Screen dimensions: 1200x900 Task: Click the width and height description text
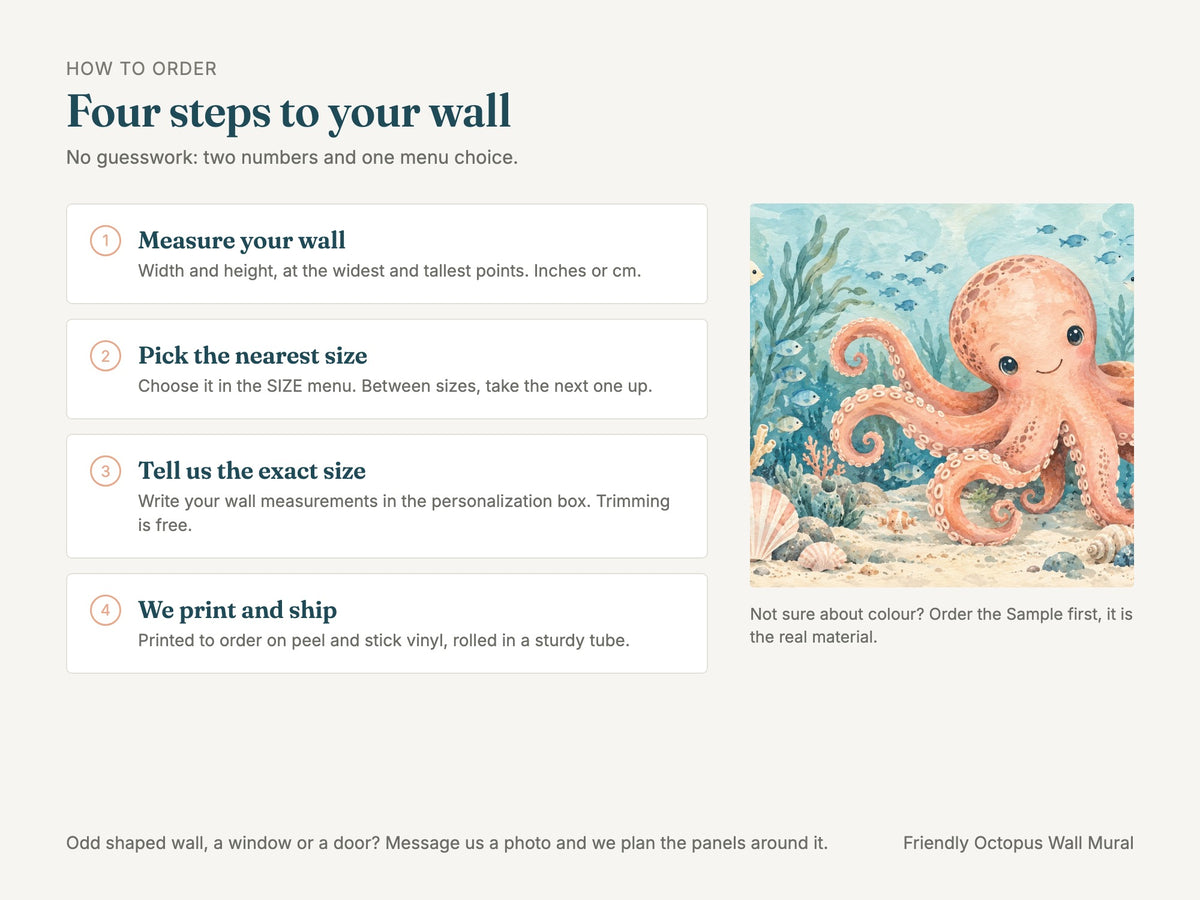coord(389,271)
